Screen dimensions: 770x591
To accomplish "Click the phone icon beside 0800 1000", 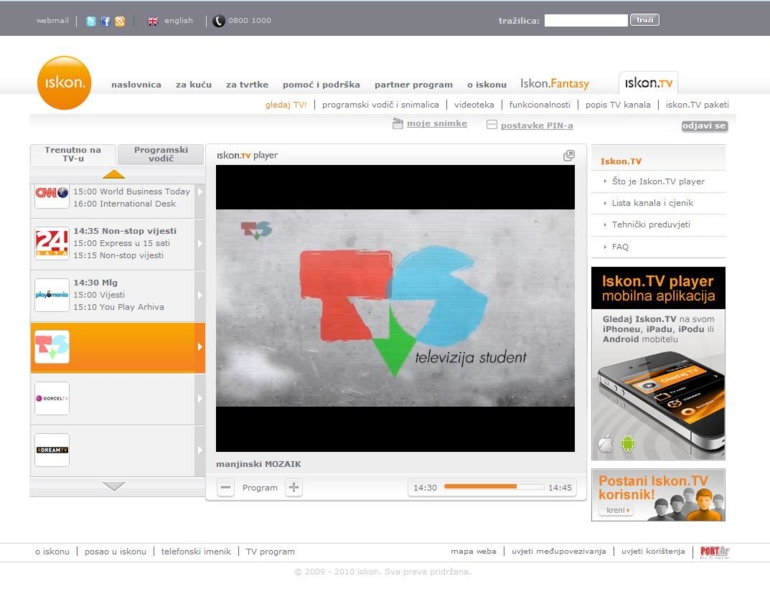I will tap(219, 21).
